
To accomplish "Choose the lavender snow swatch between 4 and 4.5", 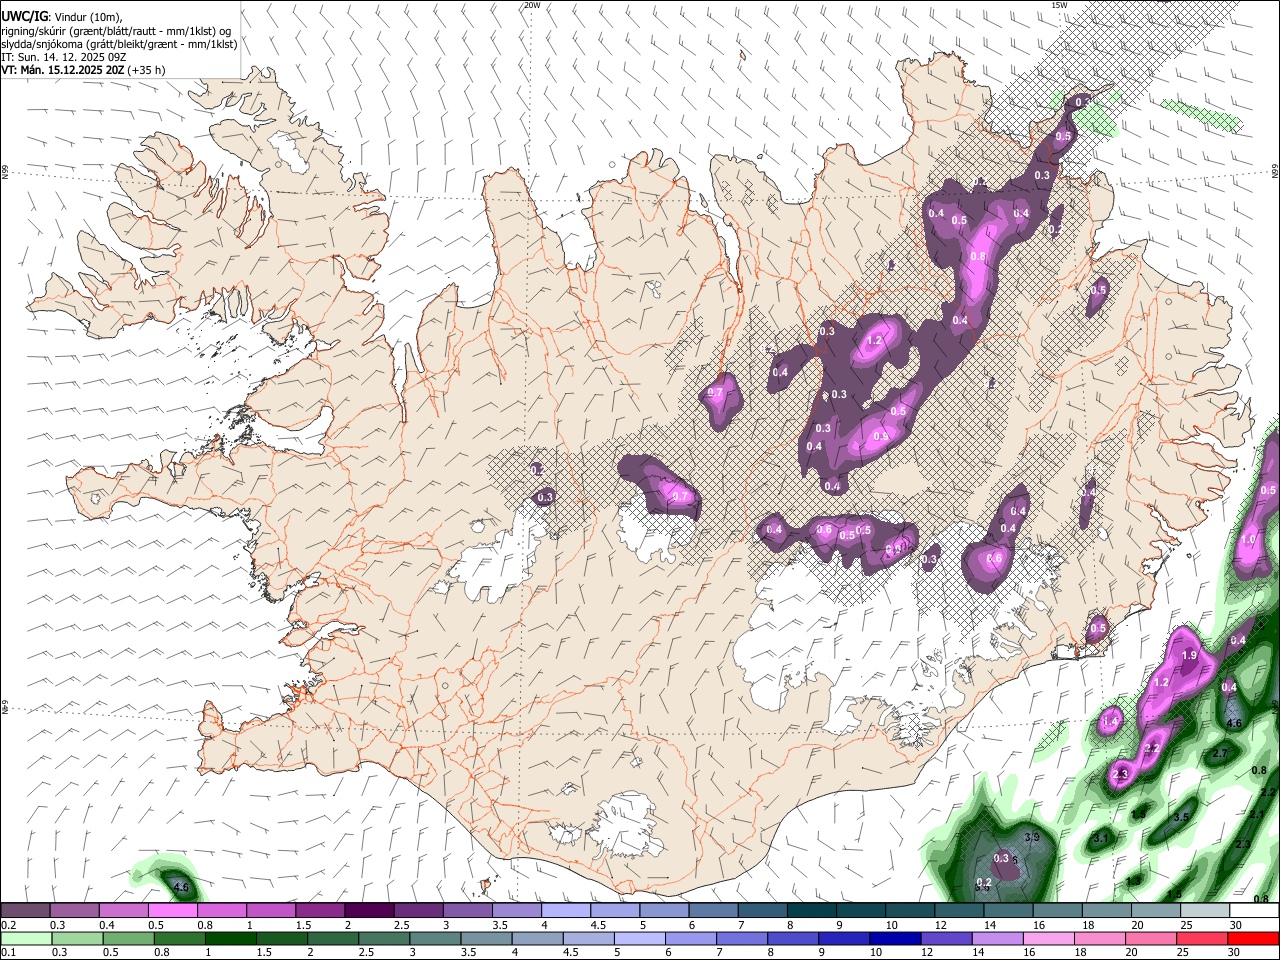I will pyautogui.click(x=566, y=911).
